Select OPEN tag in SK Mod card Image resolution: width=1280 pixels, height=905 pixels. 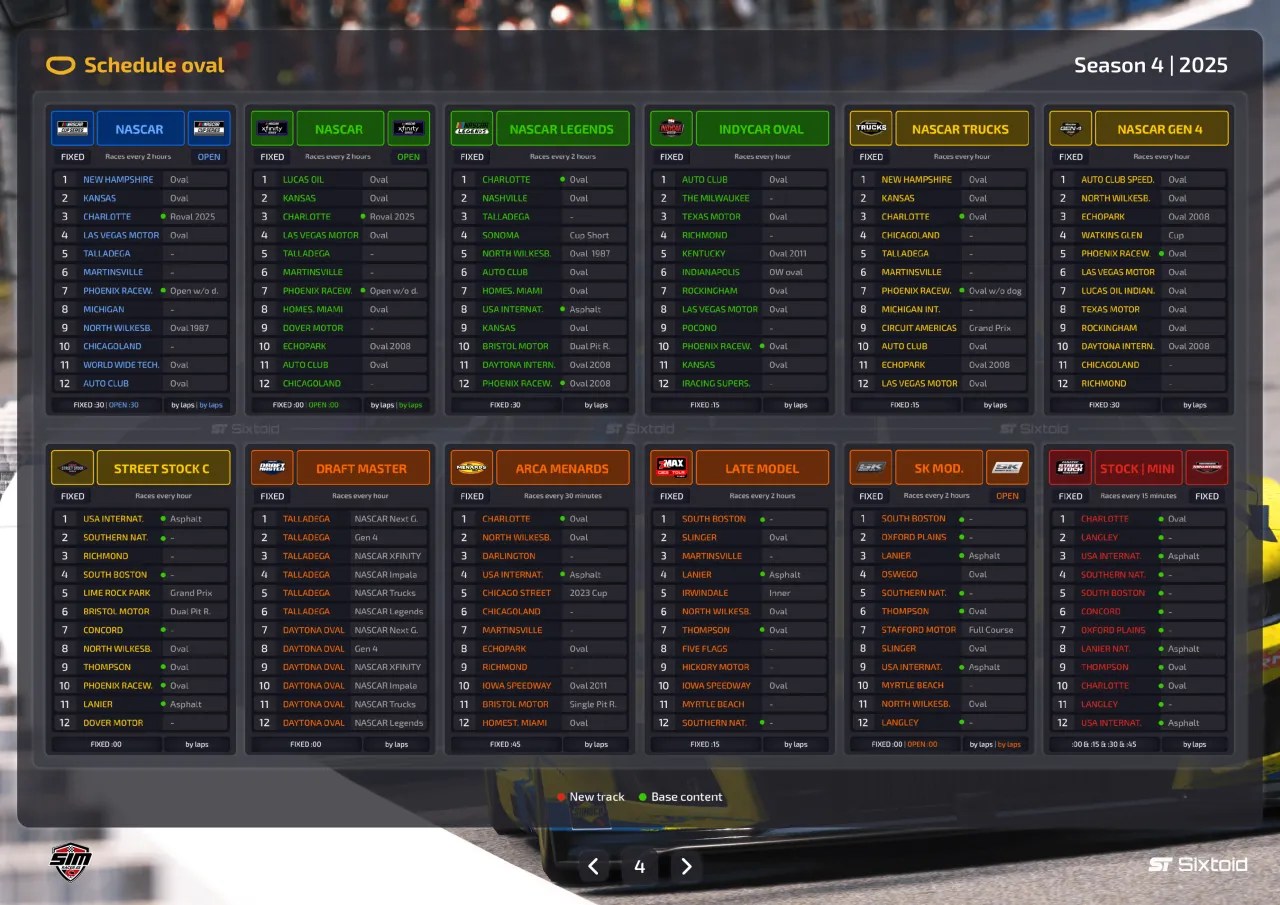coord(1007,496)
